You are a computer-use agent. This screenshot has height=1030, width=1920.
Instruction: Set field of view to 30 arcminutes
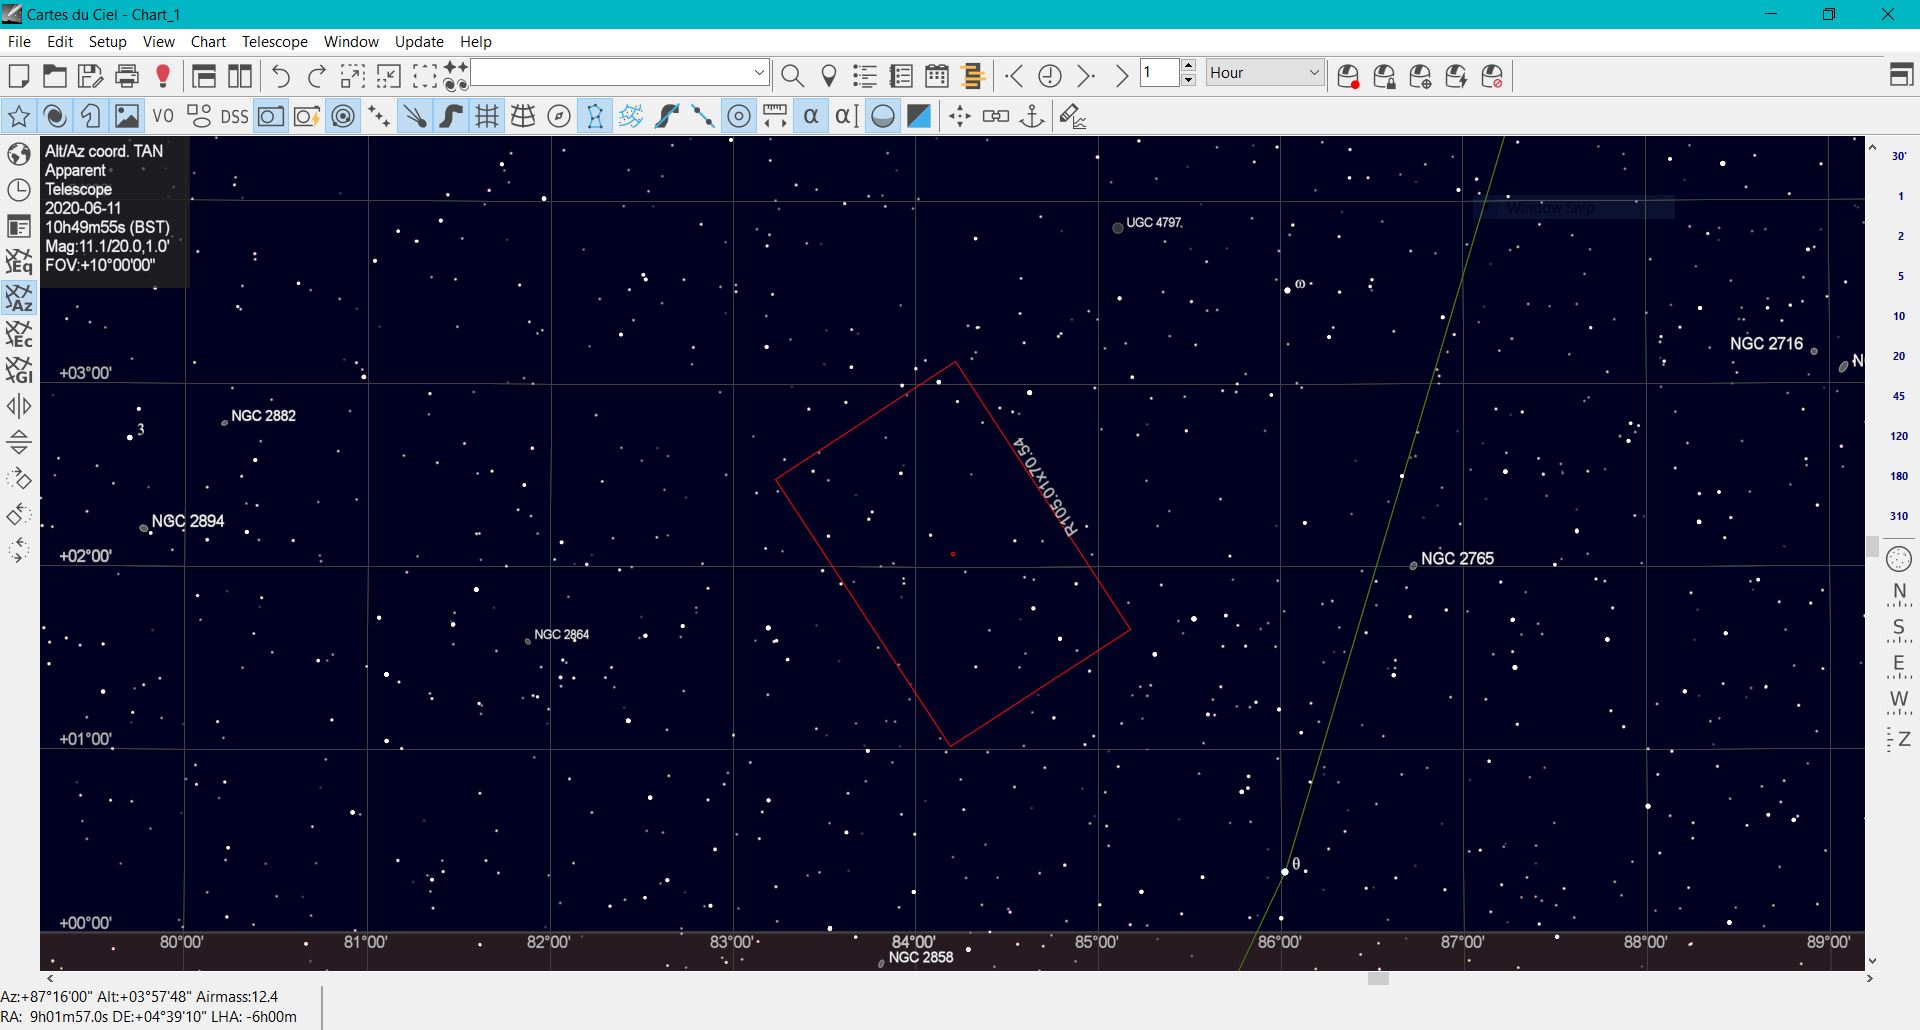click(x=1899, y=156)
